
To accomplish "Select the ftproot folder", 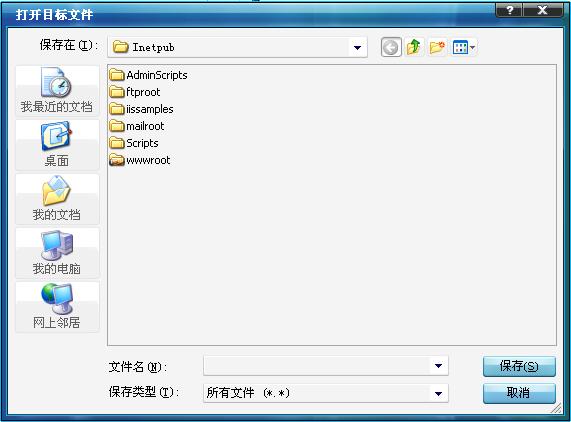I will [135, 92].
